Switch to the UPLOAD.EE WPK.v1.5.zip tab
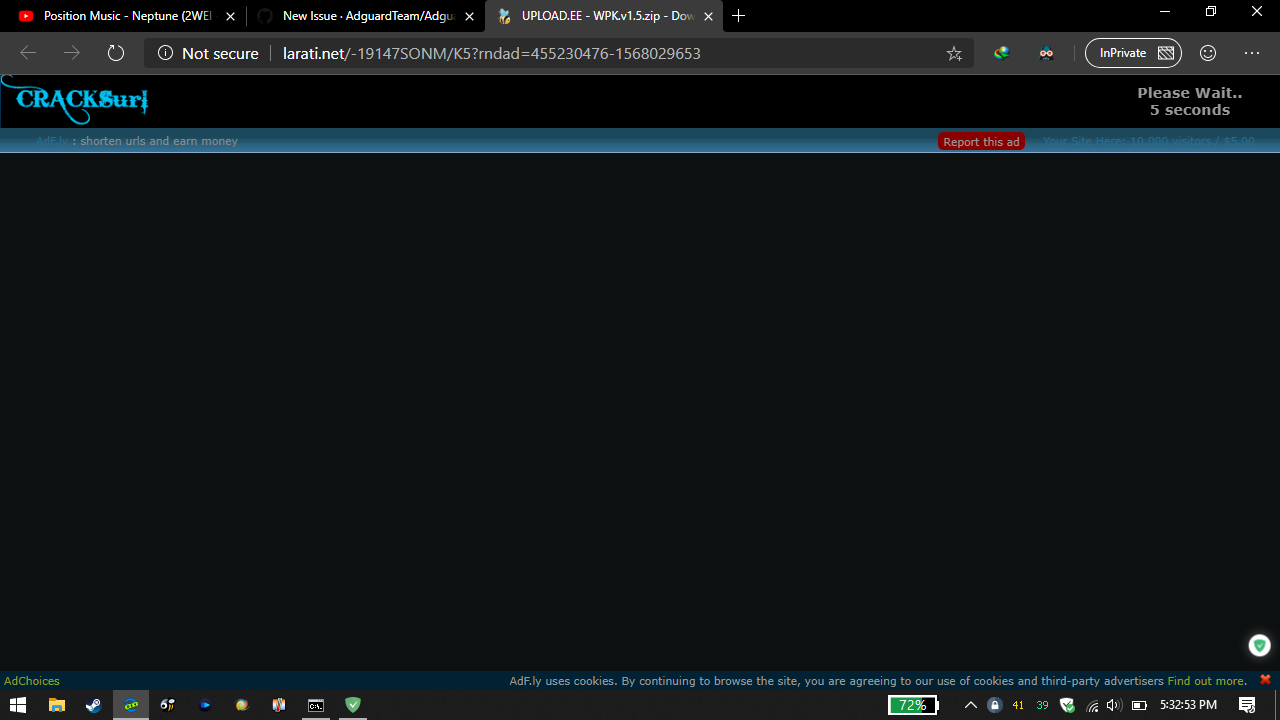1280x720 pixels. 600,16
